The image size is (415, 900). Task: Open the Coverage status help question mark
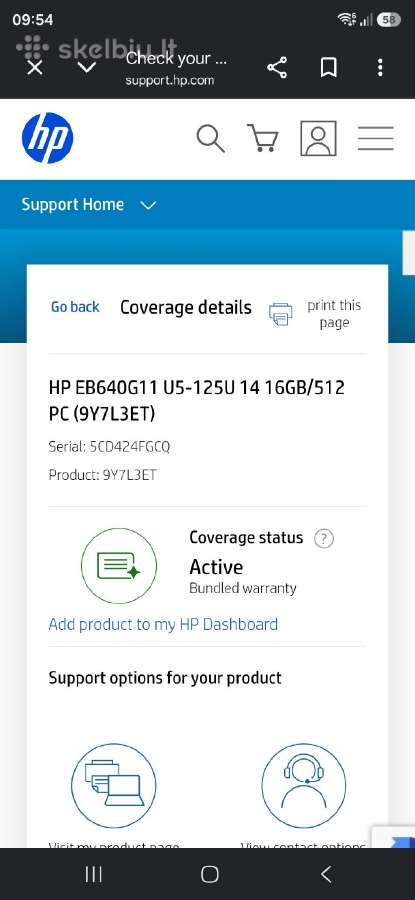[x=324, y=539]
